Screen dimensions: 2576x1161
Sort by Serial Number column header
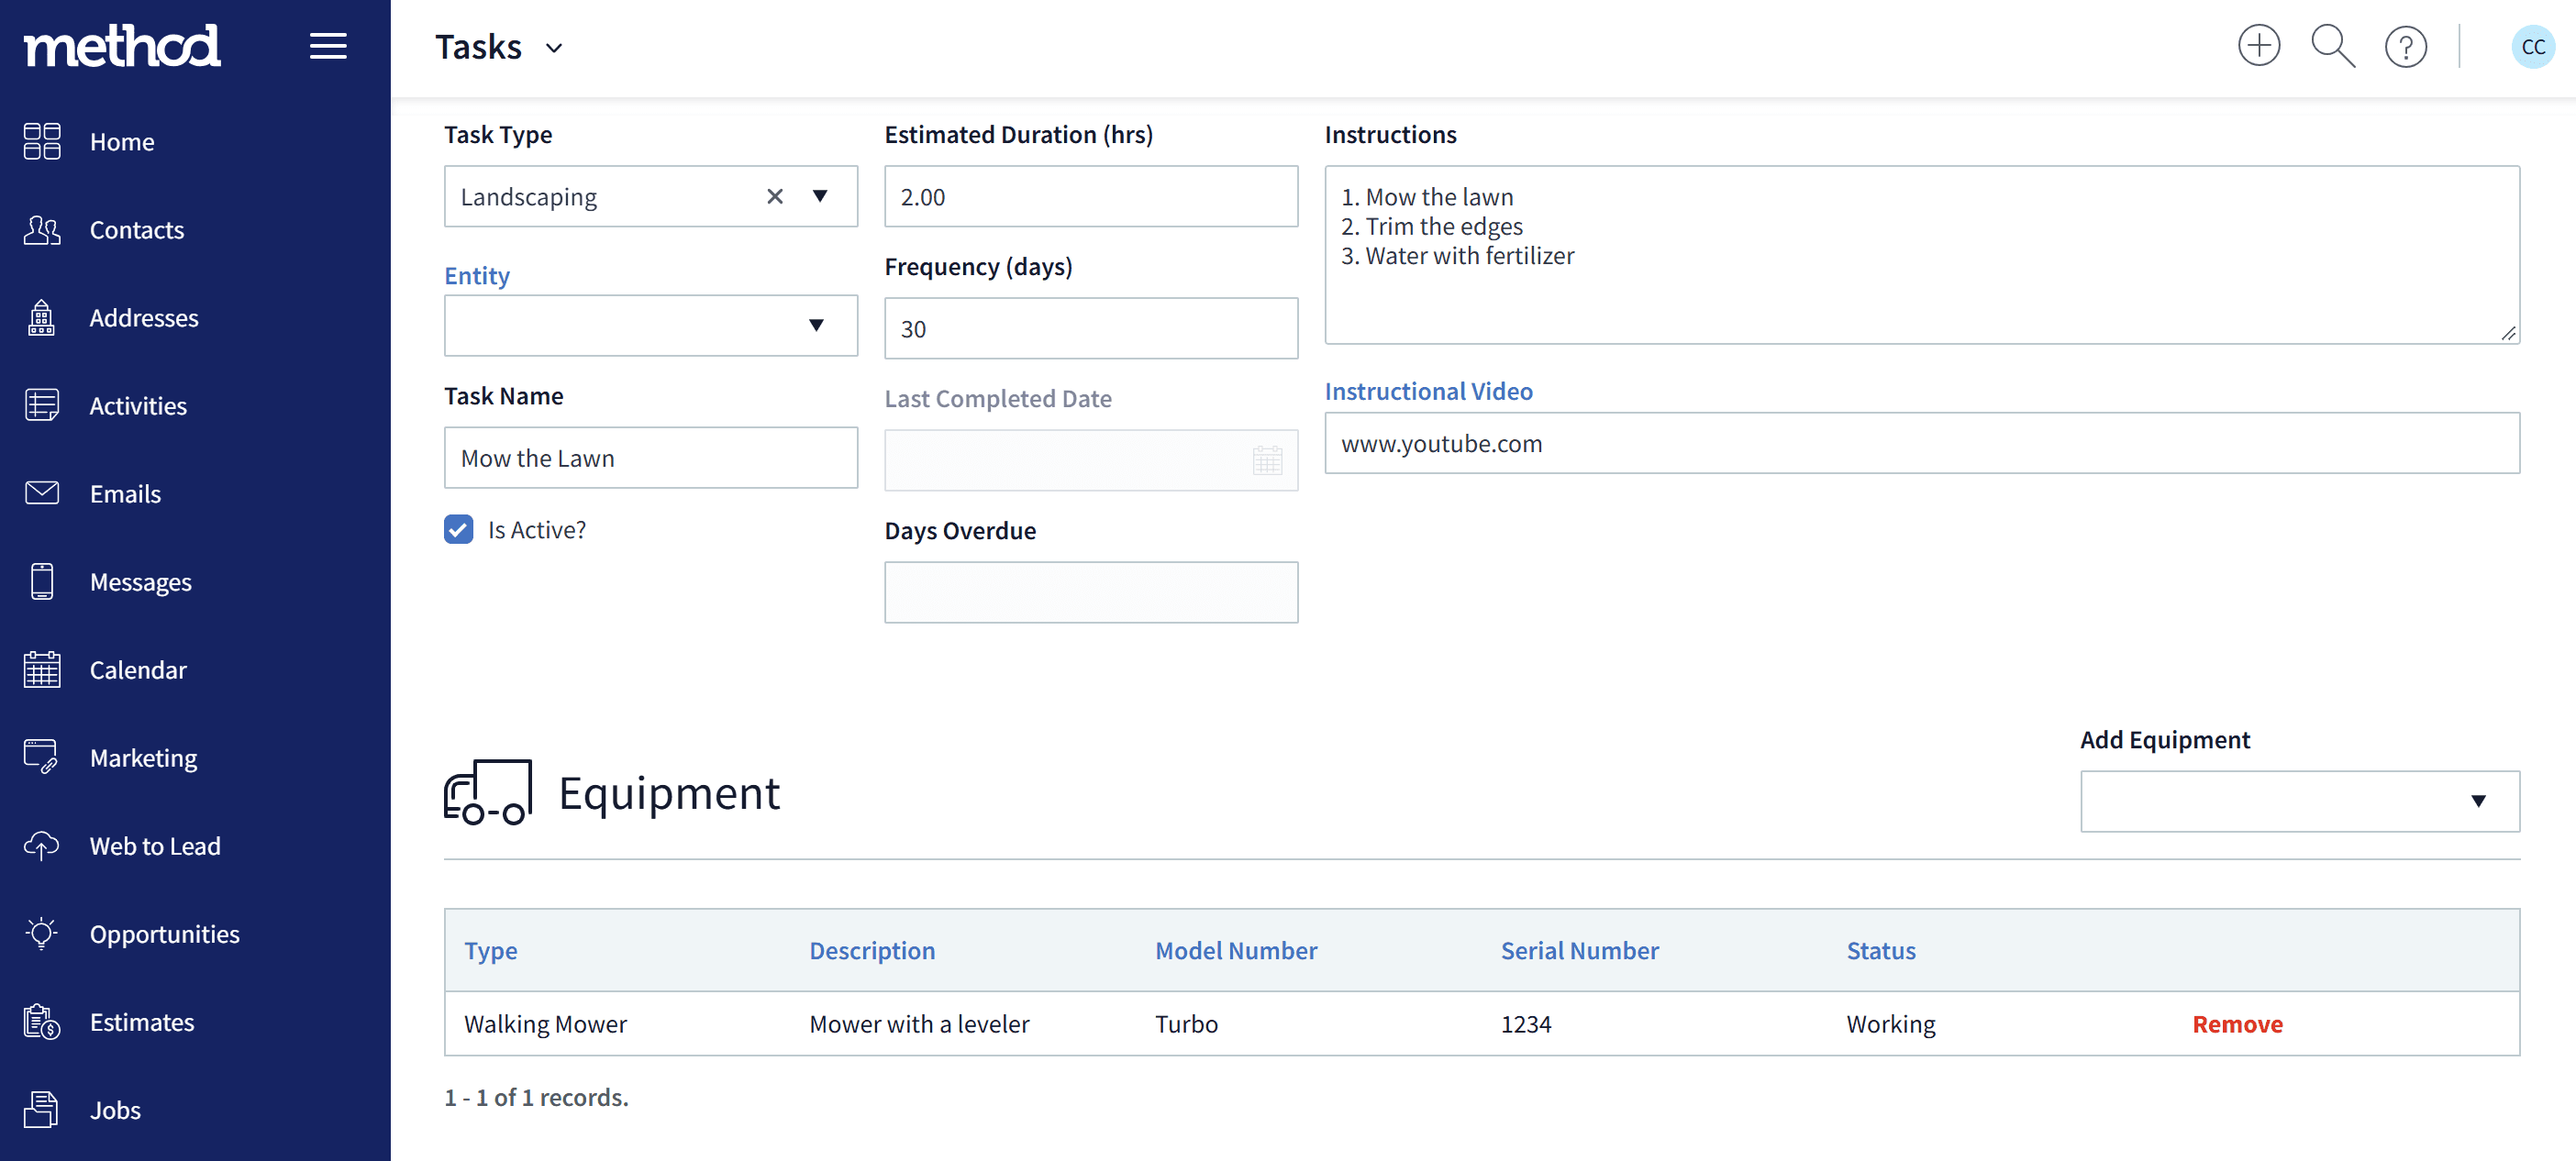[1579, 950]
